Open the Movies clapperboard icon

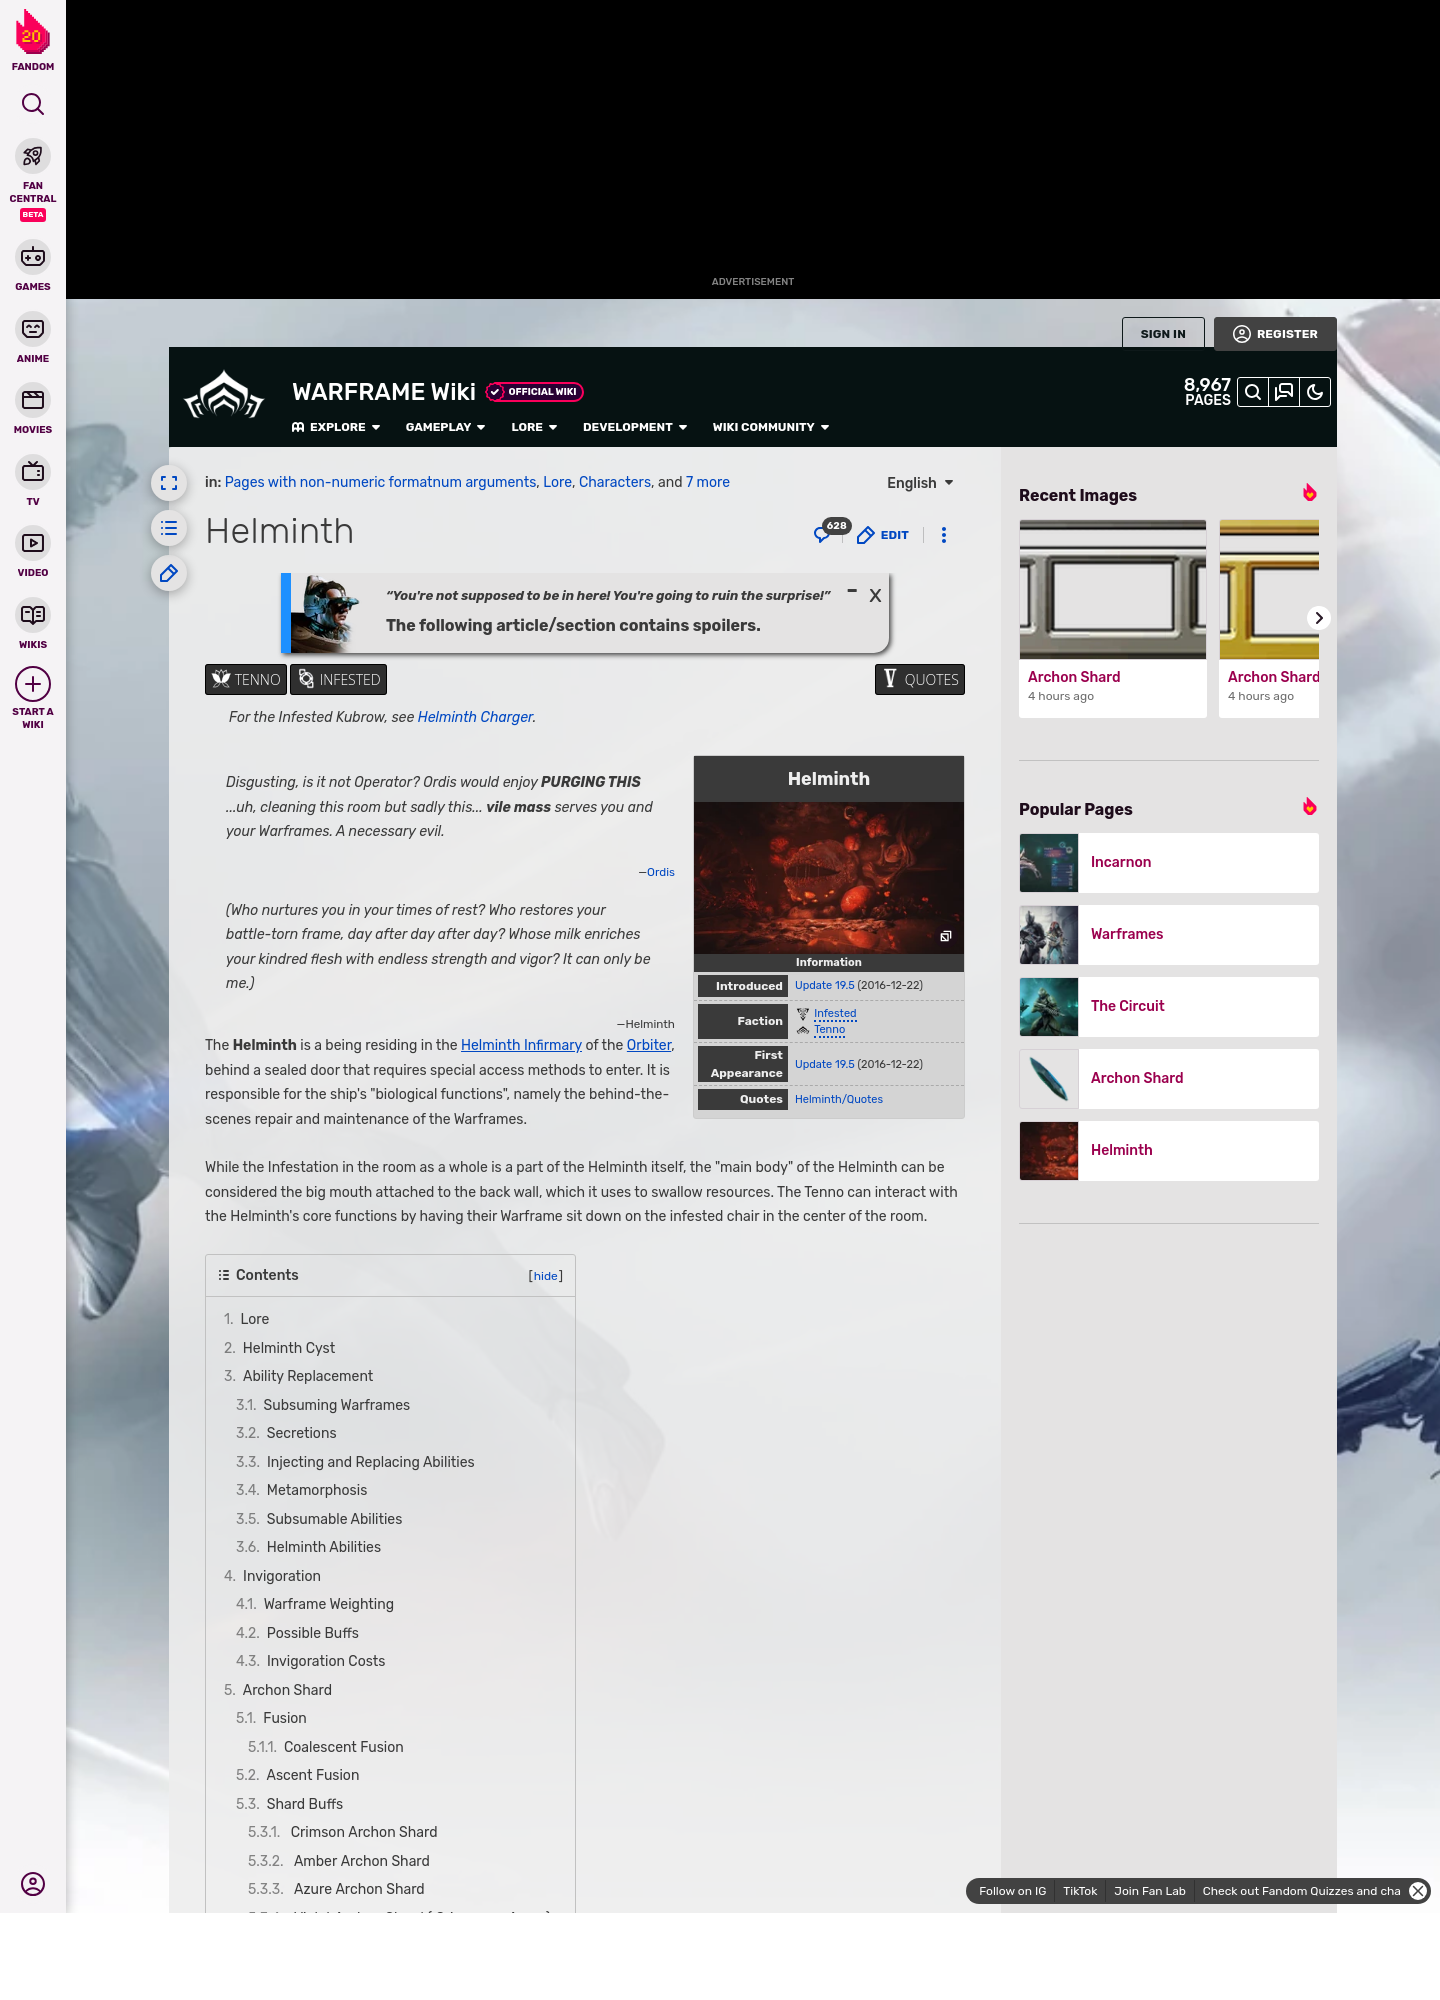pyautogui.click(x=33, y=400)
